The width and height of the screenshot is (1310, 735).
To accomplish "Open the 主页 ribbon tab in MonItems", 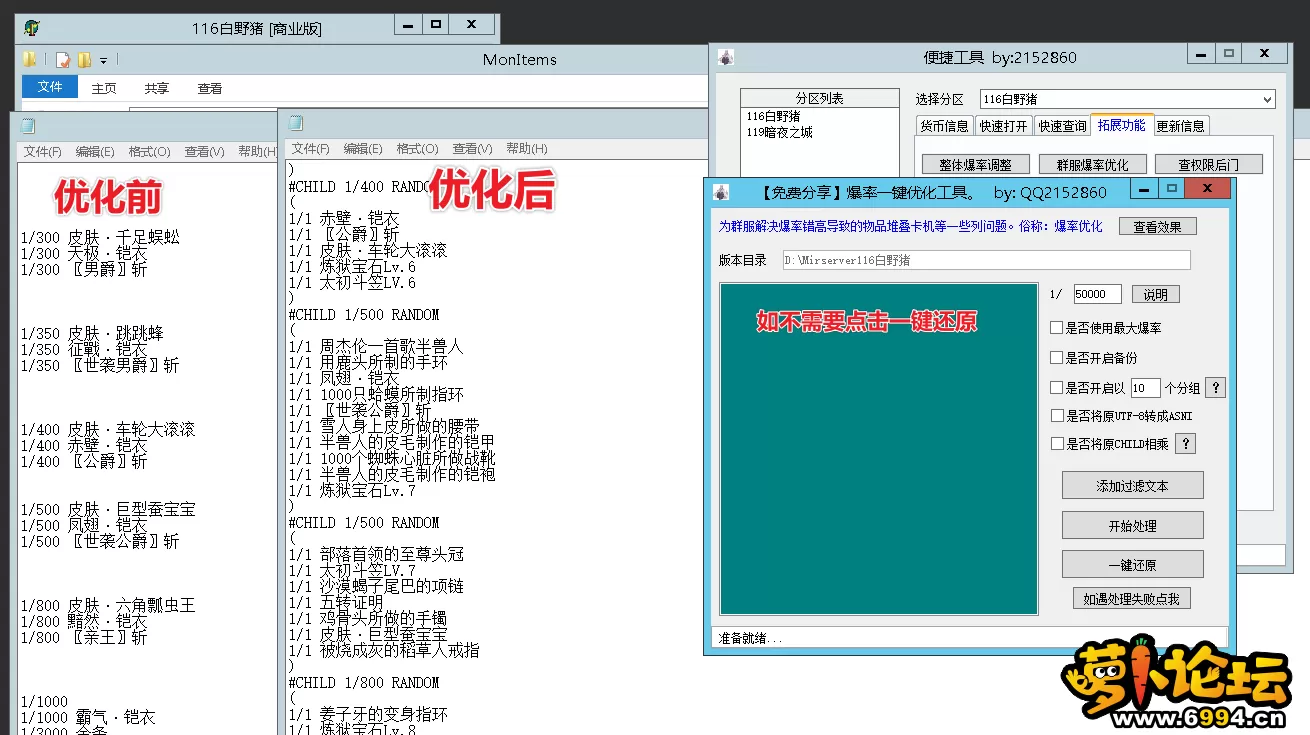I will [x=104, y=88].
